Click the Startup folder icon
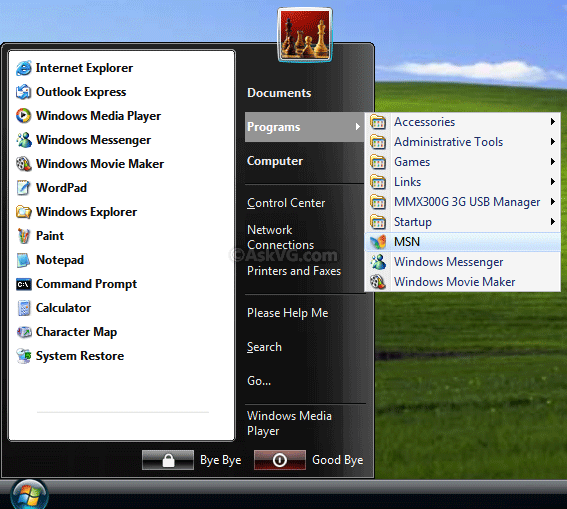Screen dimensions: 567x509 378,222
